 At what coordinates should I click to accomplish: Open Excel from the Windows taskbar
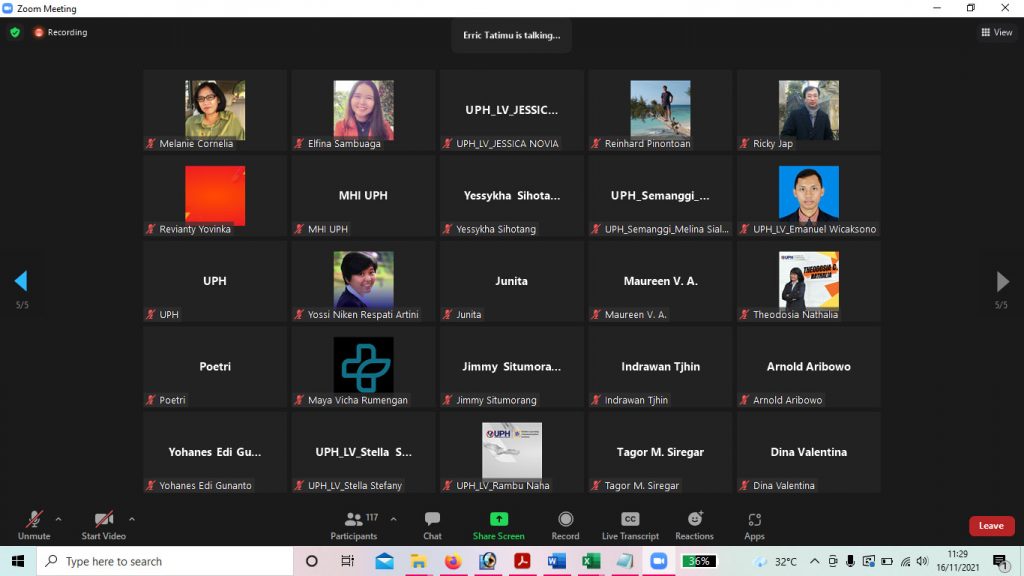coord(591,561)
